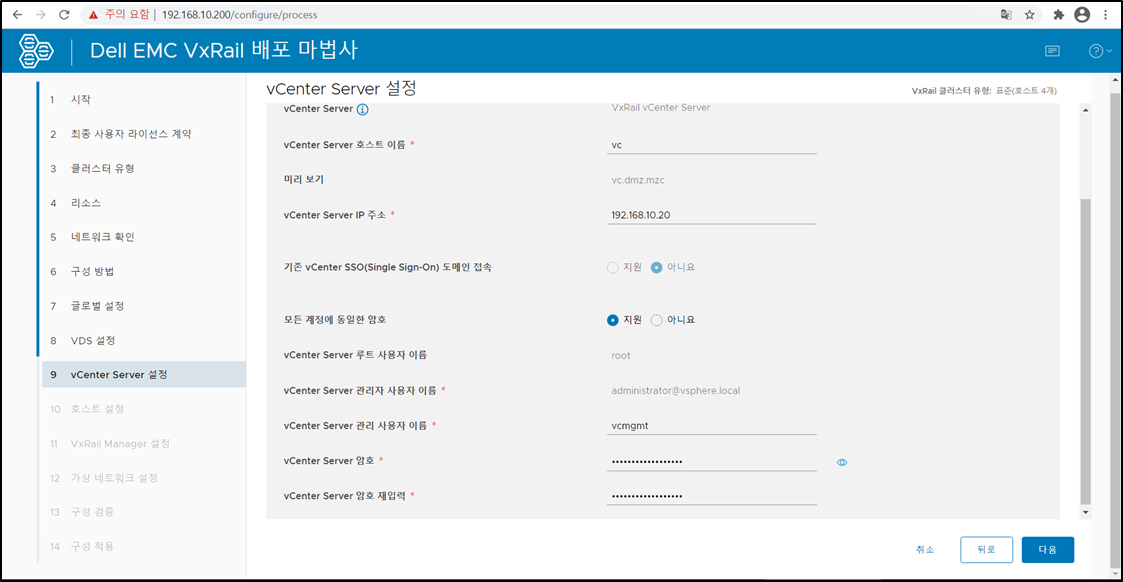Click the form panel scroll up arrow
Viewport: 1123px width, 582px height.
(x=1086, y=110)
